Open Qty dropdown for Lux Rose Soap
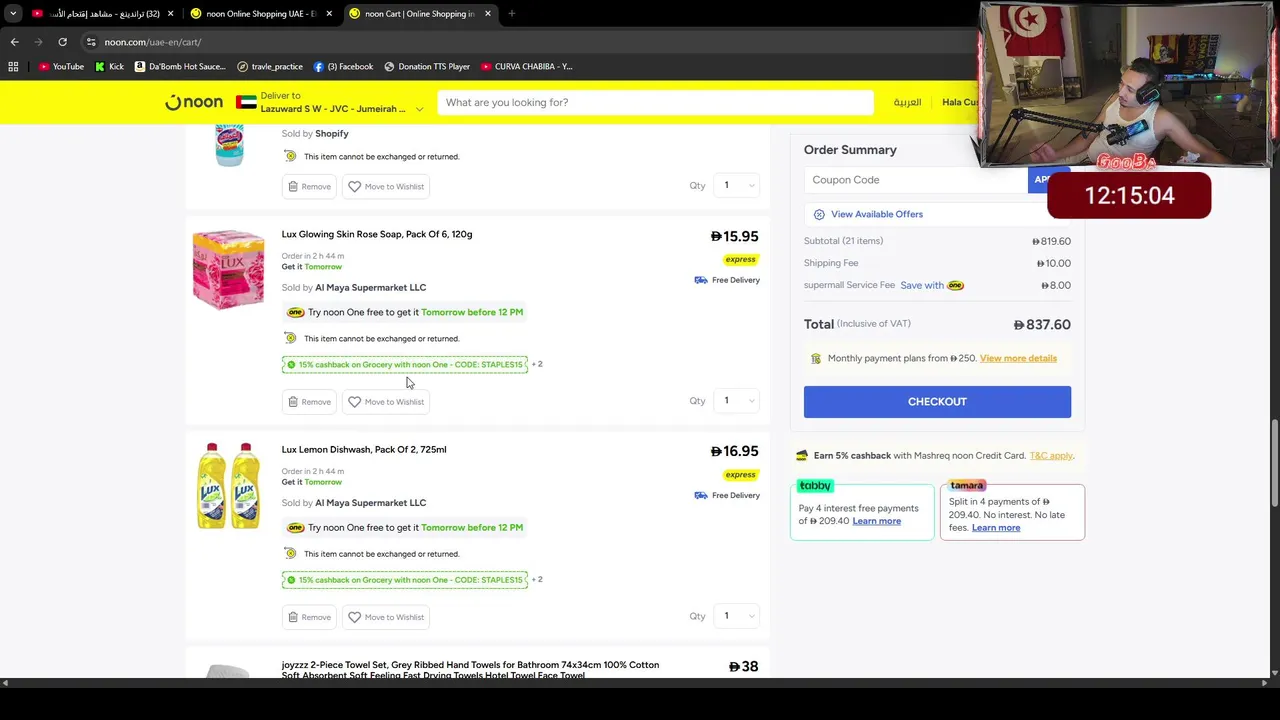 click(x=739, y=401)
